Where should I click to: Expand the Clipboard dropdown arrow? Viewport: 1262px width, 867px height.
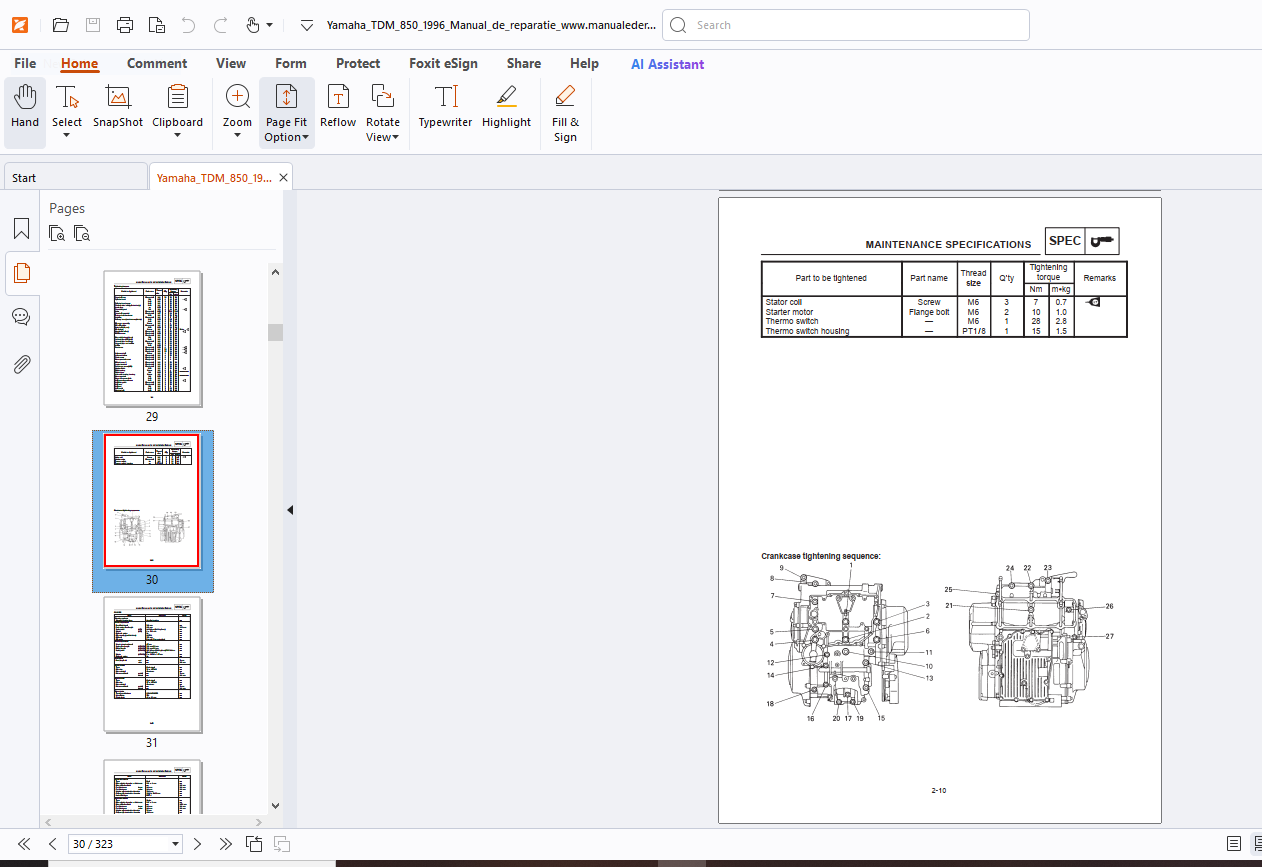pyautogui.click(x=177, y=136)
